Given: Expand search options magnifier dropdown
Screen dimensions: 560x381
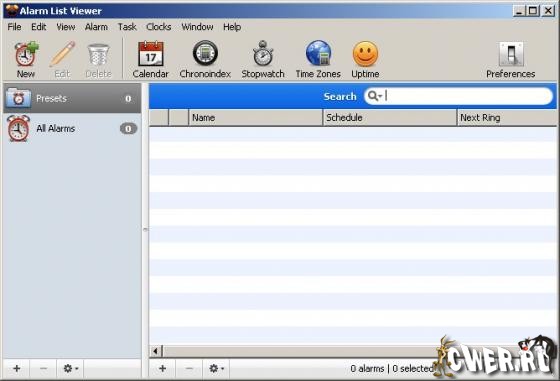Looking at the screenshot, I should pyautogui.click(x=375, y=96).
